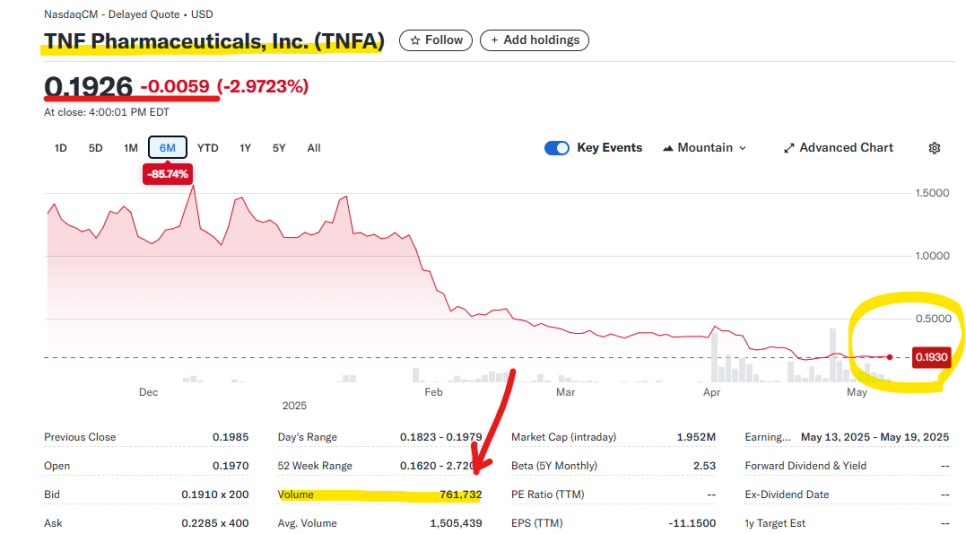Click the 52 Week Range label
This screenshot has width=966, height=534.
click(x=315, y=466)
